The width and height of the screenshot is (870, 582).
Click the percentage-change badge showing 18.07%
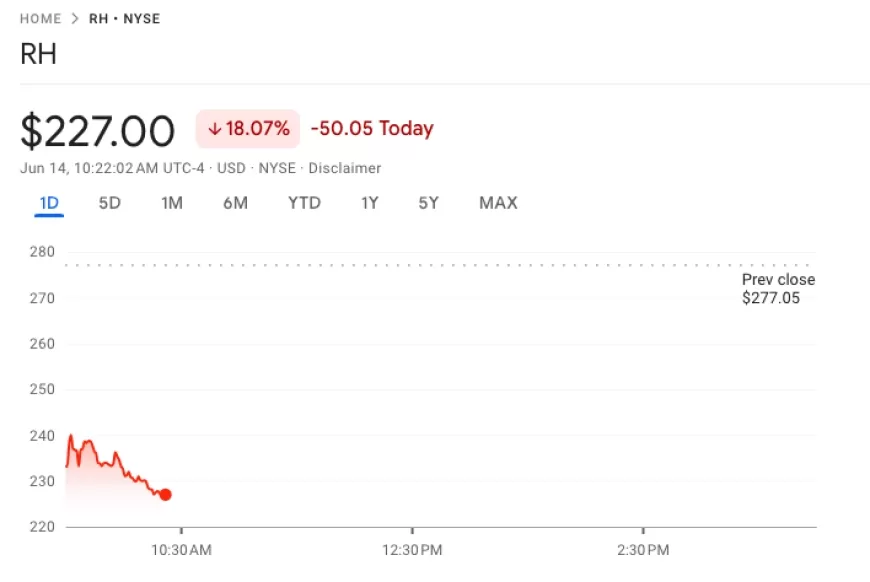pyautogui.click(x=248, y=129)
